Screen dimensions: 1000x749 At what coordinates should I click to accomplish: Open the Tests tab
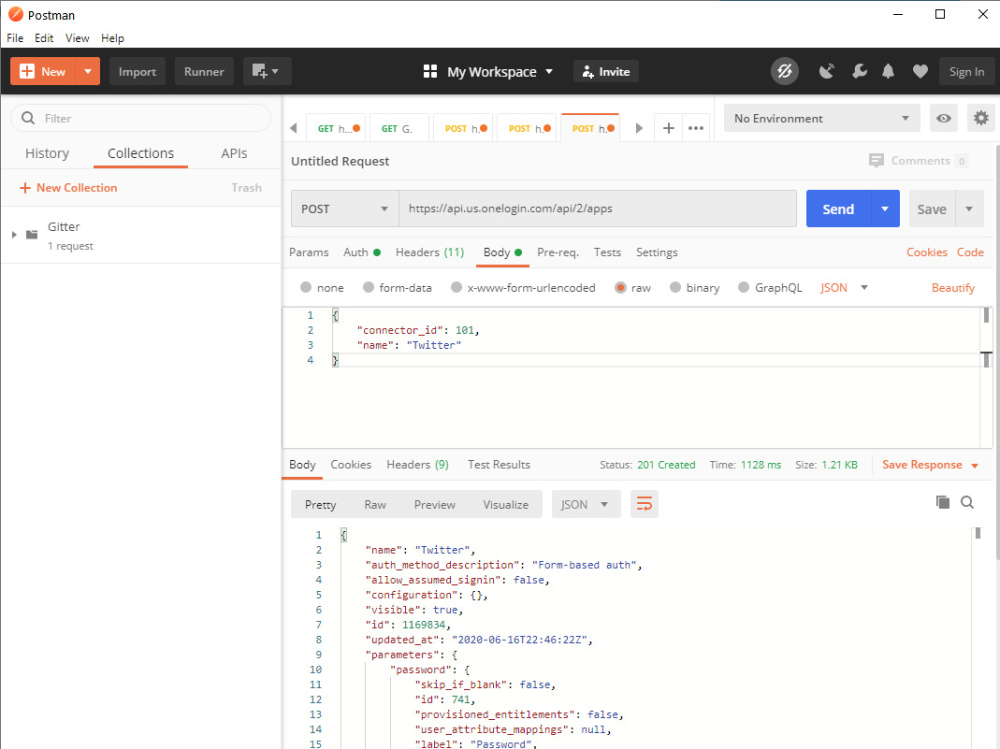pyautogui.click(x=607, y=252)
